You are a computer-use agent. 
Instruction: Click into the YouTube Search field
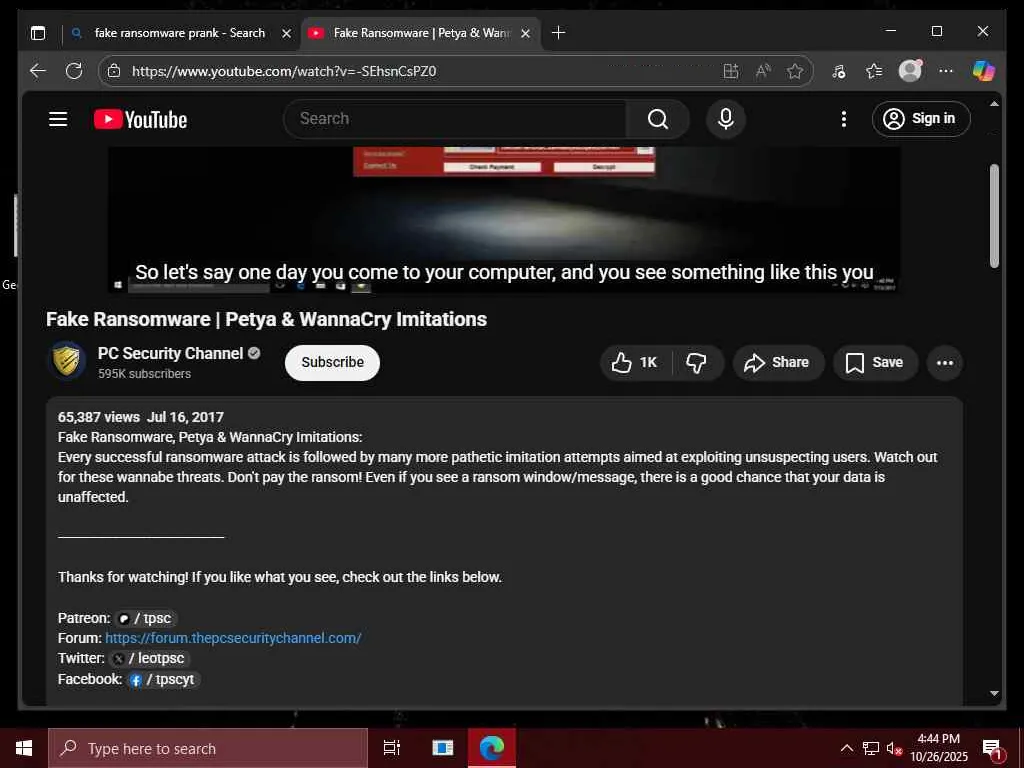click(x=455, y=119)
